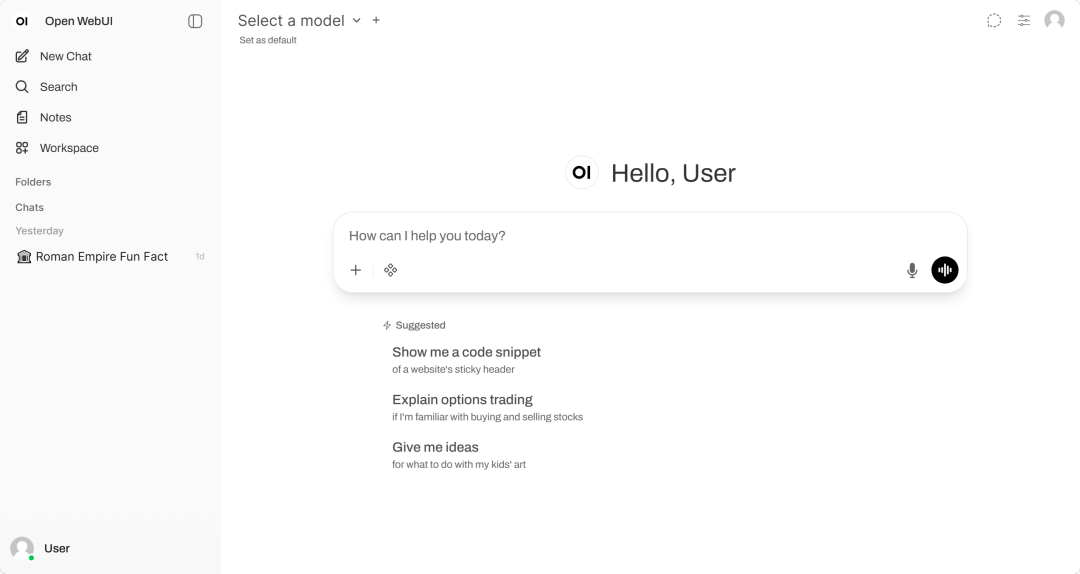Select the Explain options trading suggestion
Image resolution: width=1080 pixels, height=574 pixels.
click(x=488, y=407)
